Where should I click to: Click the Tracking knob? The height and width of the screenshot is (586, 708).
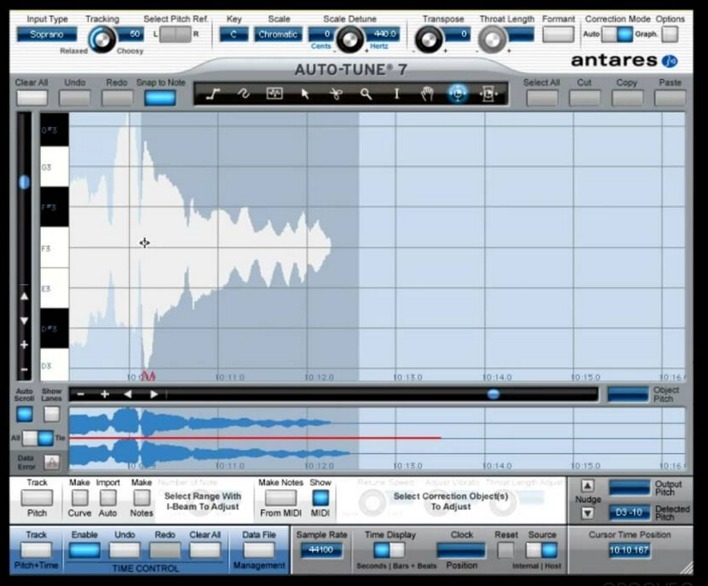(102, 40)
